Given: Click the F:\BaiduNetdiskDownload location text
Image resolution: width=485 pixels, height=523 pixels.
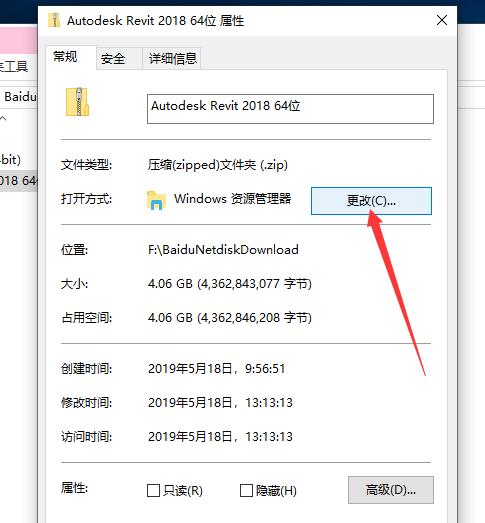Looking at the screenshot, I should click(x=223, y=249).
